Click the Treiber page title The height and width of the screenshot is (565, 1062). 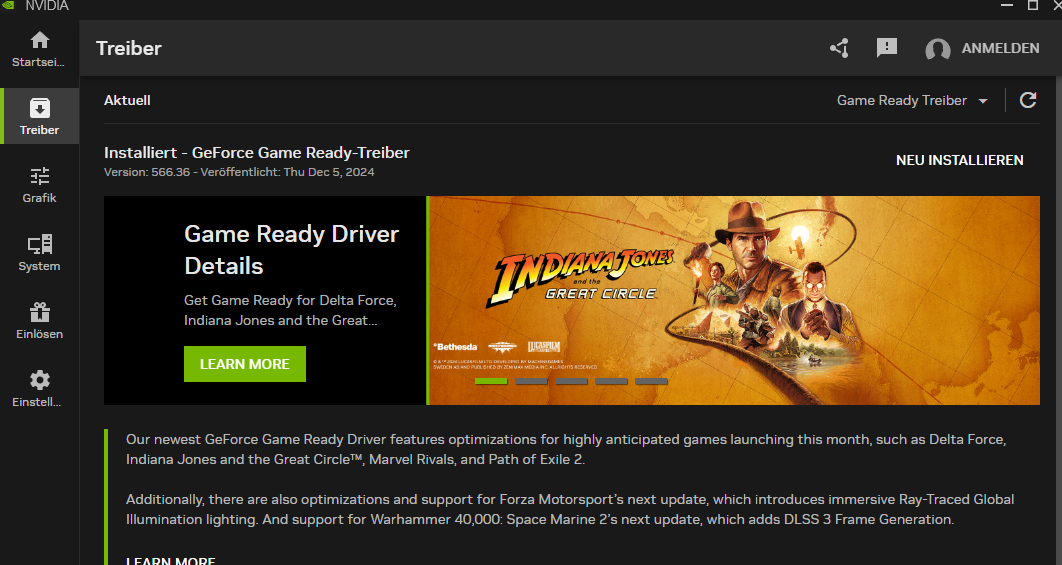tap(129, 48)
